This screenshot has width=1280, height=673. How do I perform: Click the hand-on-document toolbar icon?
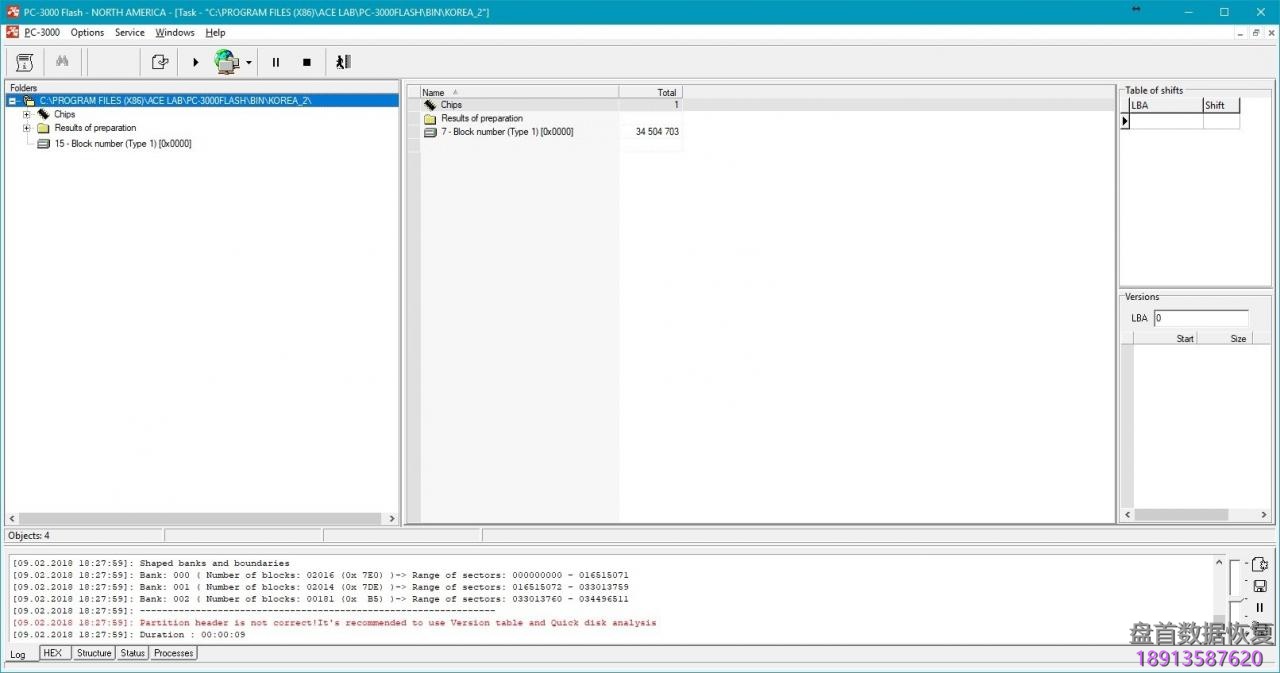point(160,62)
